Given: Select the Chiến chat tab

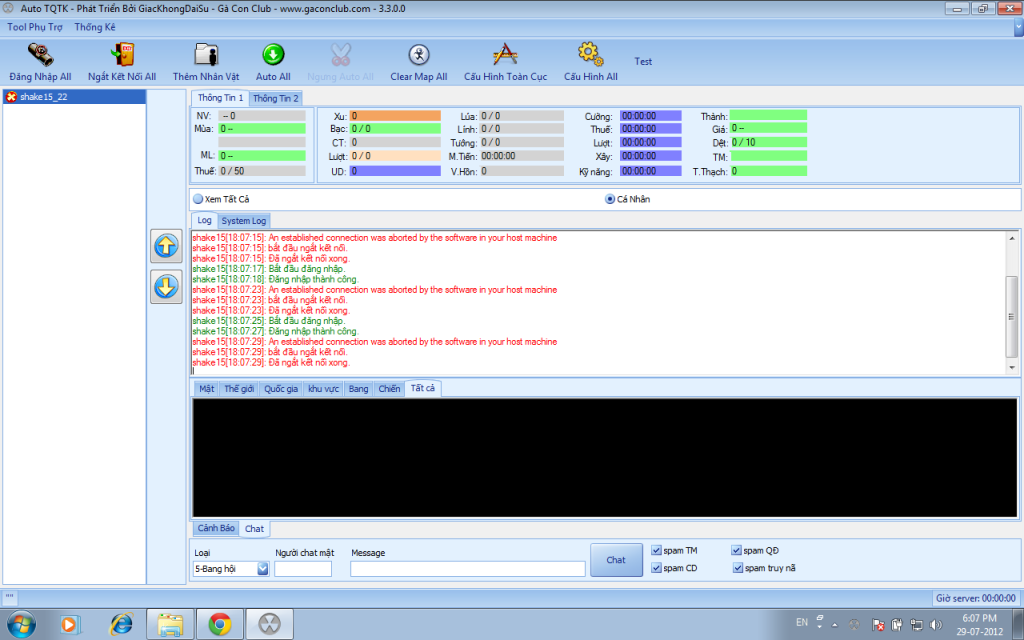Looking at the screenshot, I should tap(389, 389).
